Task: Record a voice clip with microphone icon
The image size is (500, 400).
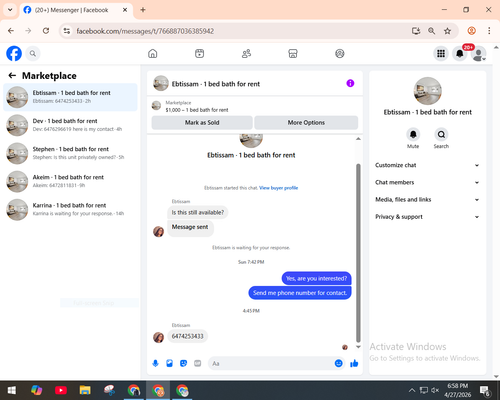Action: pyautogui.click(x=155, y=363)
